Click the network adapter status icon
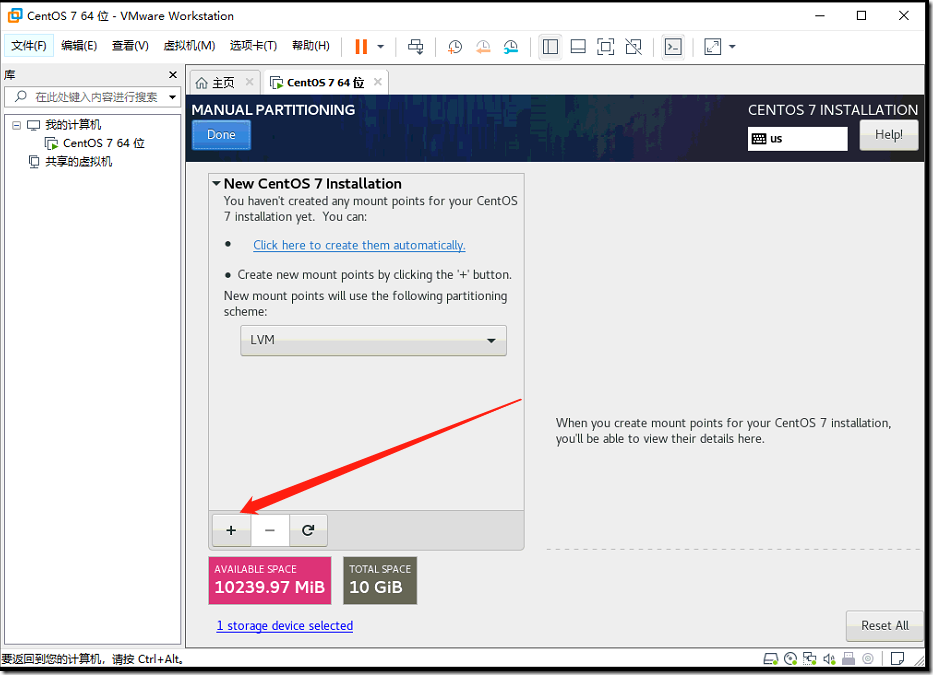Viewport: 933px width, 675px height. [809, 658]
